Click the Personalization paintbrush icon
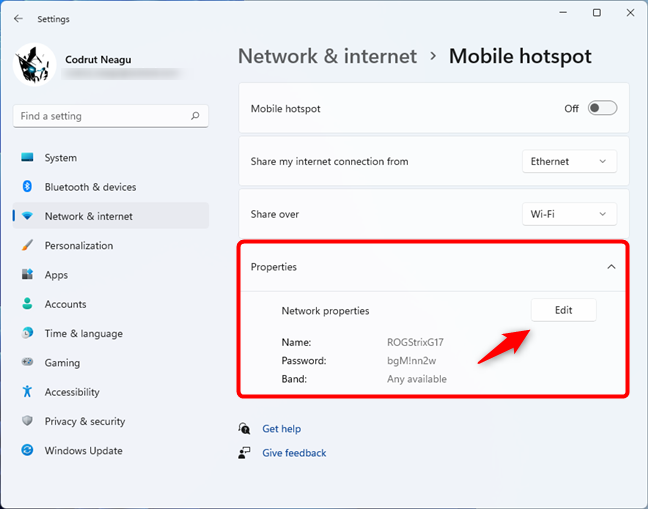The height and width of the screenshot is (509, 648). pos(27,245)
